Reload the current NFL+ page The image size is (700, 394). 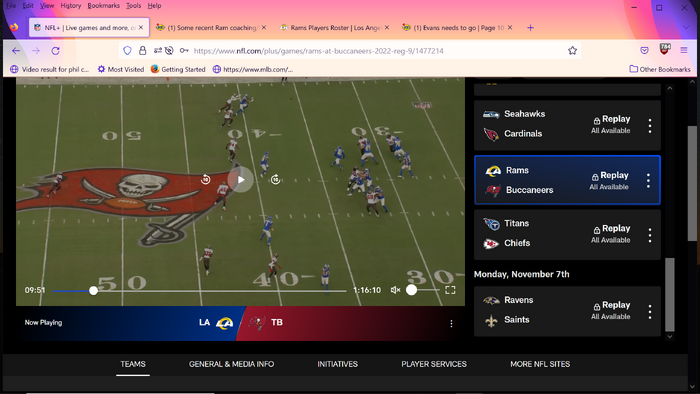(55, 51)
